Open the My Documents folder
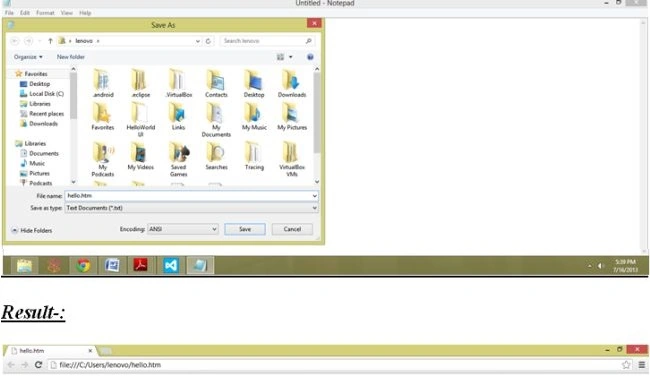This screenshot has width=650, height=376. click(x=216, y=119)
